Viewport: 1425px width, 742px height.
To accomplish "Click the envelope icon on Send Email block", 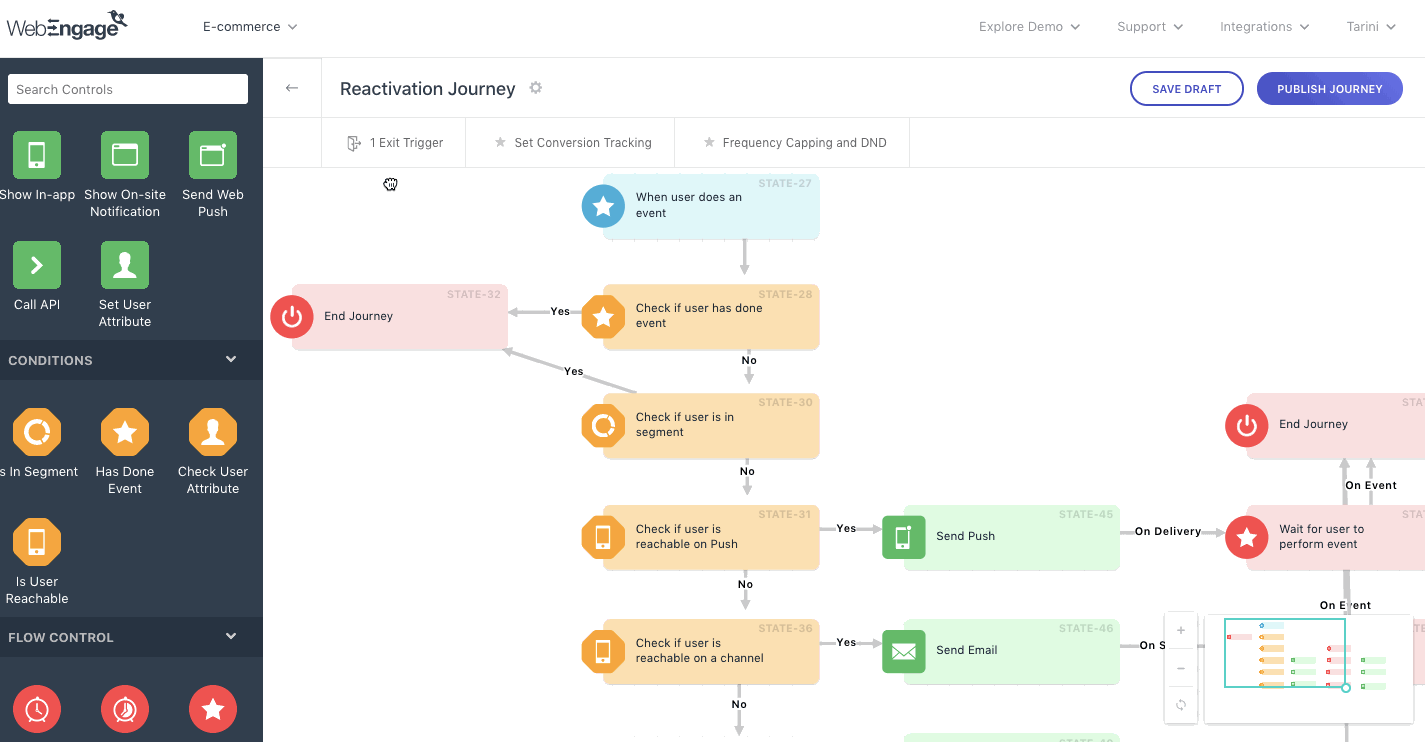I will 903,652.
